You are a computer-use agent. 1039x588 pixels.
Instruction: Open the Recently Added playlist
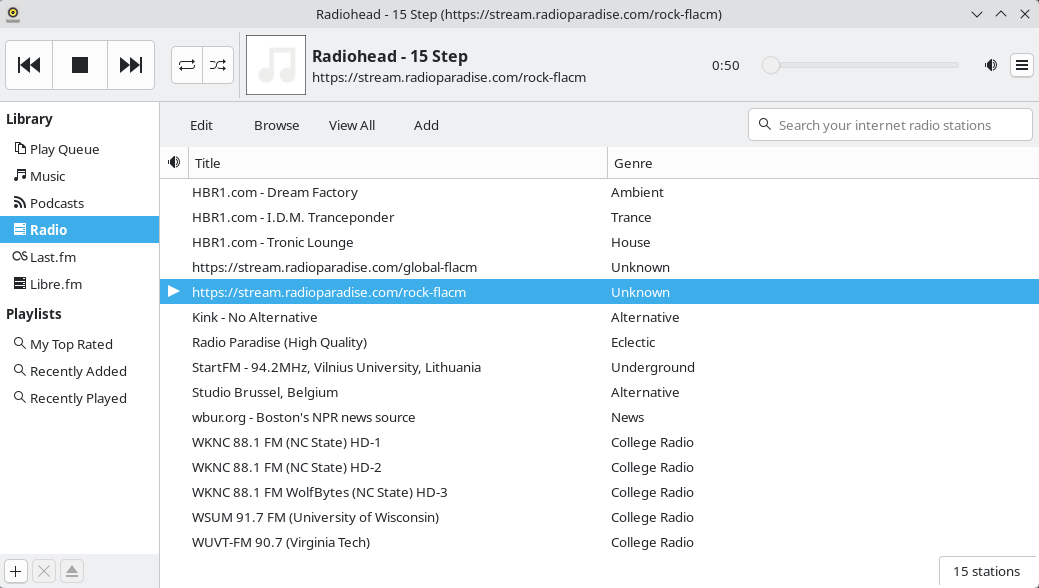pyautogui.click(x=78, y=371)
